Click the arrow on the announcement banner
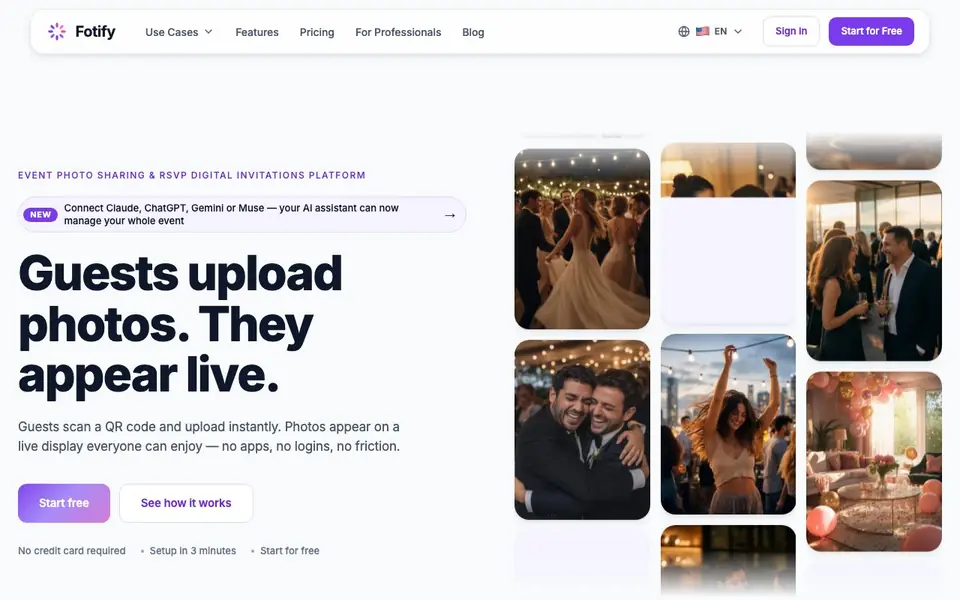Viewport: 960px width, 600px height. [450, 215]
